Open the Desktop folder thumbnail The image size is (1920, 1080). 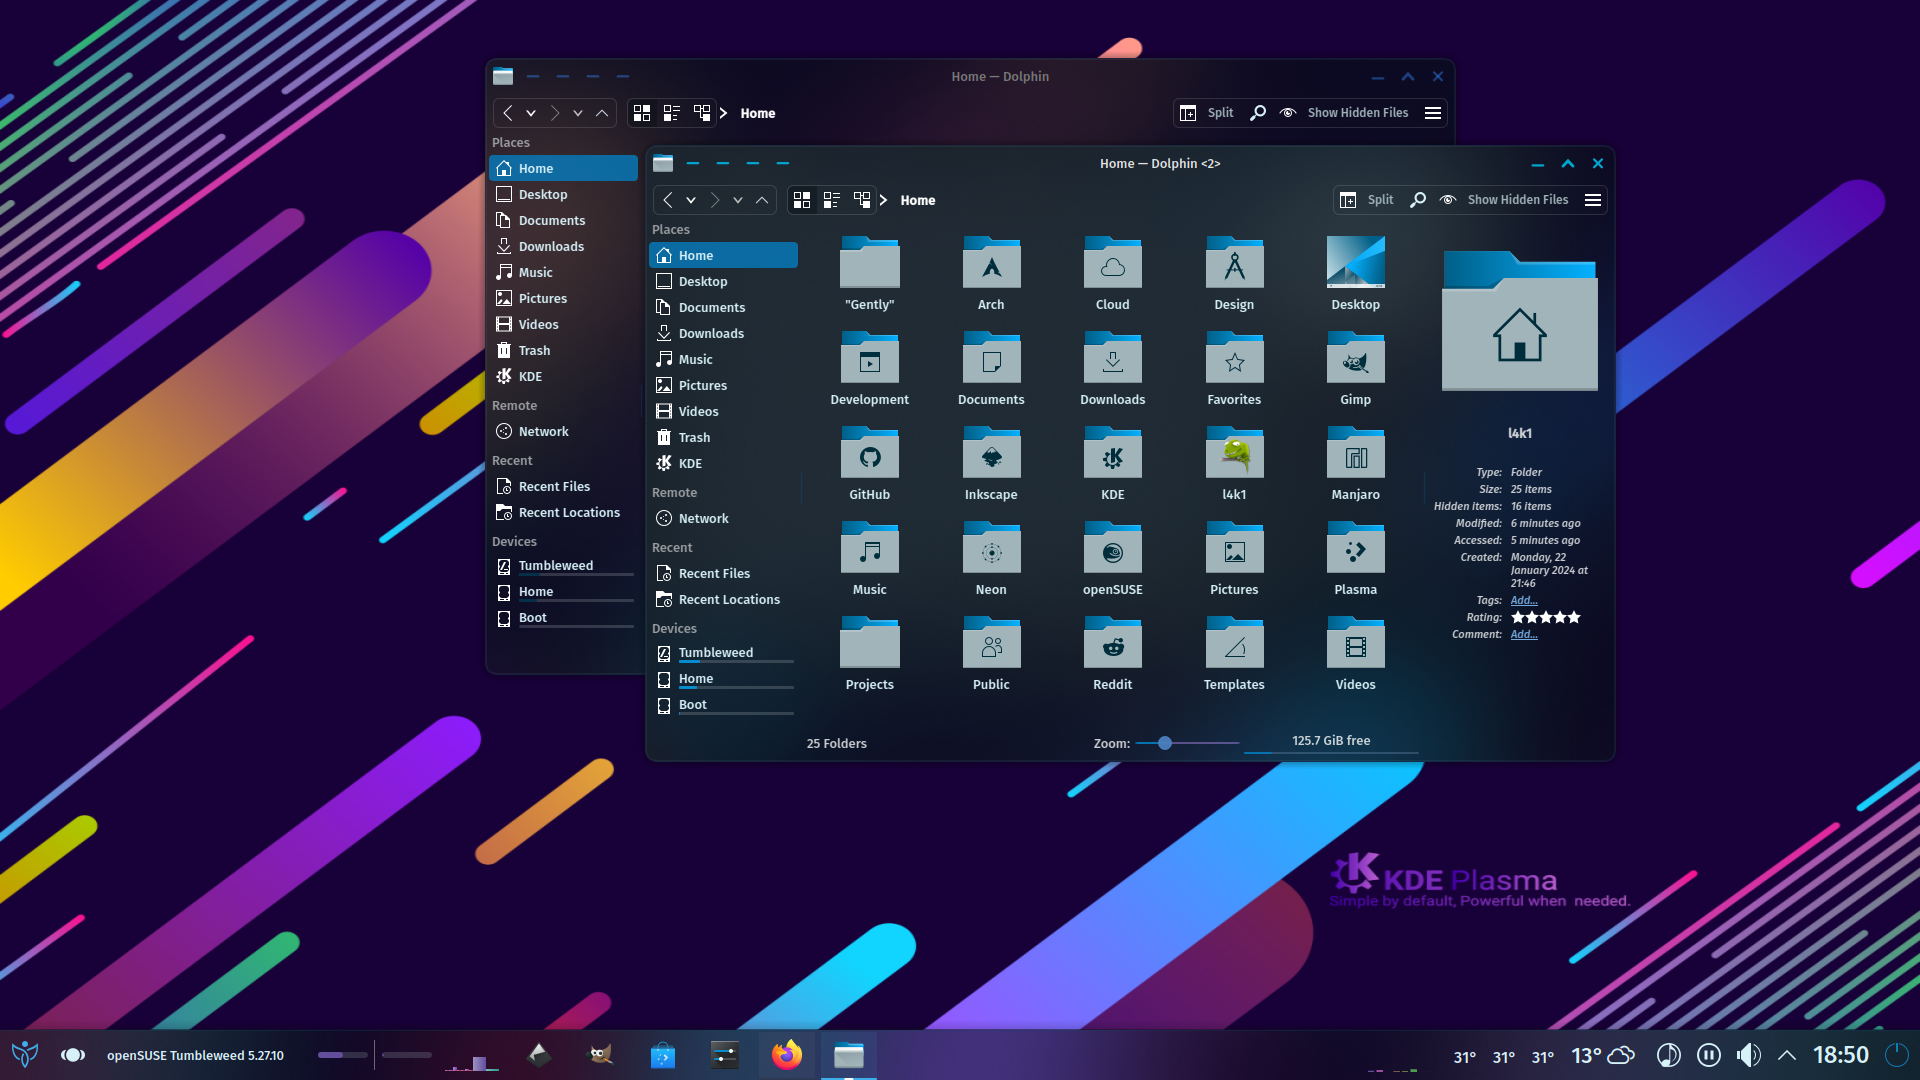point(1355,262)
